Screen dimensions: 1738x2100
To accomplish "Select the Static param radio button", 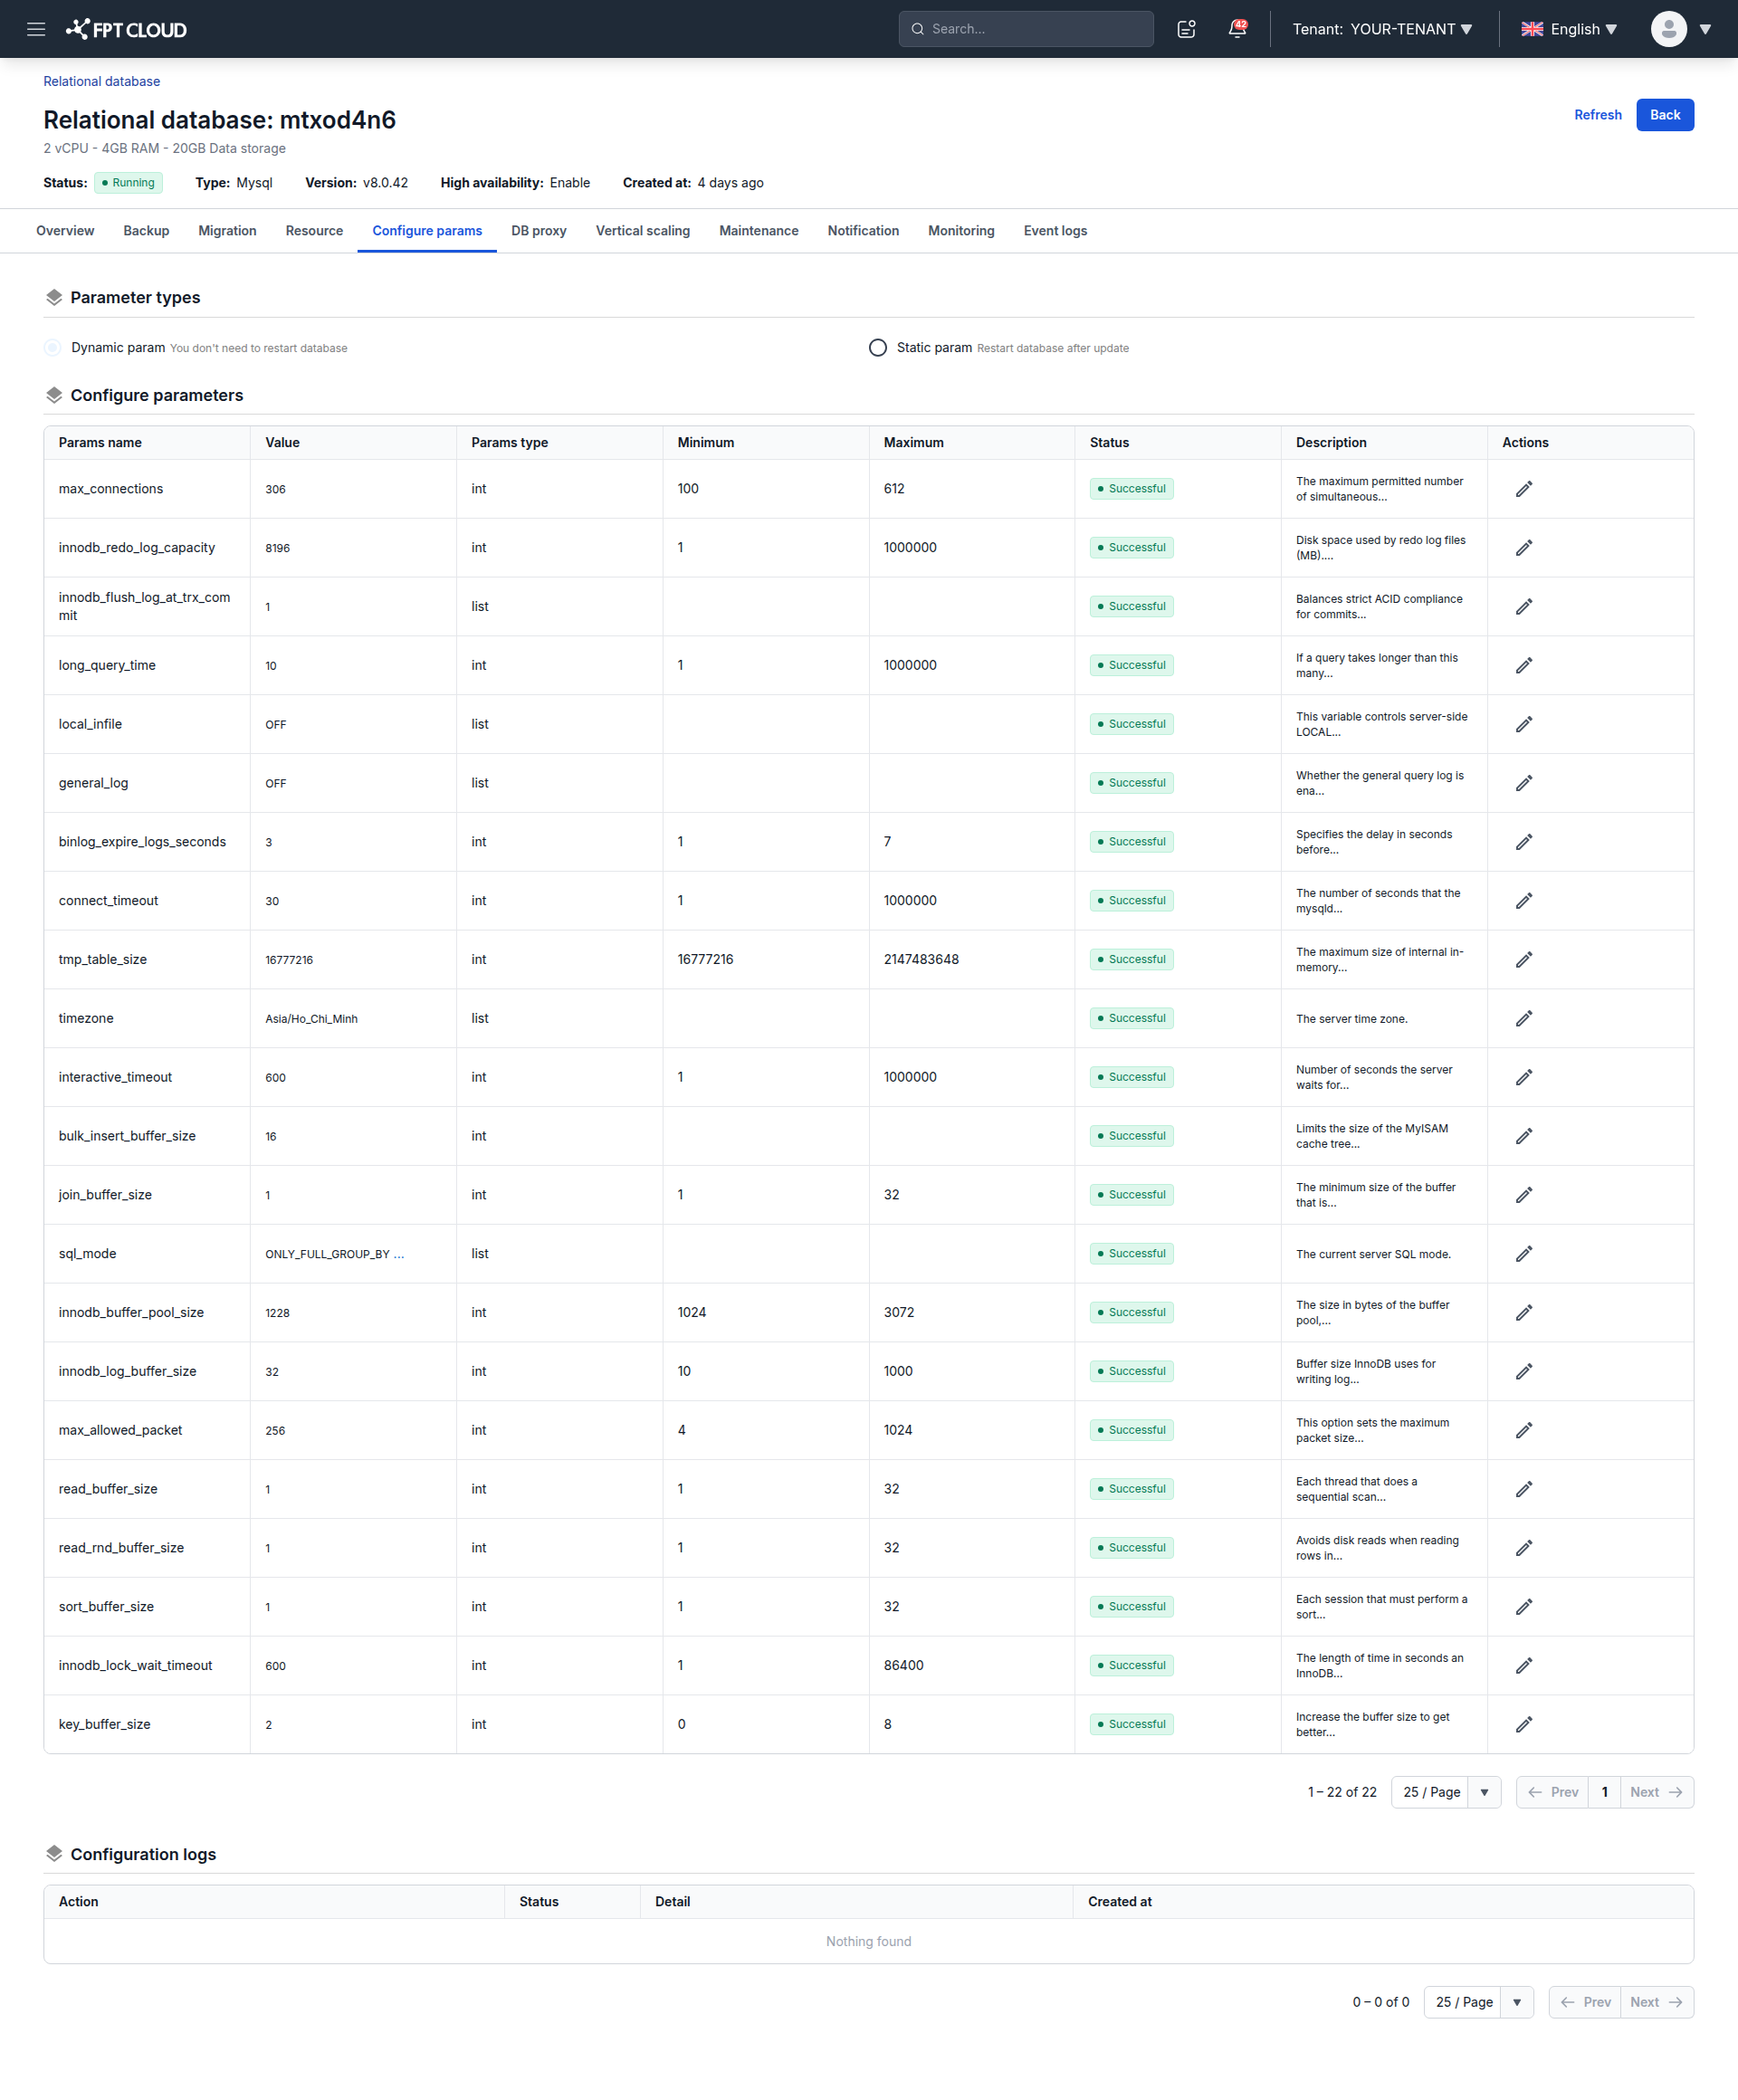I will 877,348.
